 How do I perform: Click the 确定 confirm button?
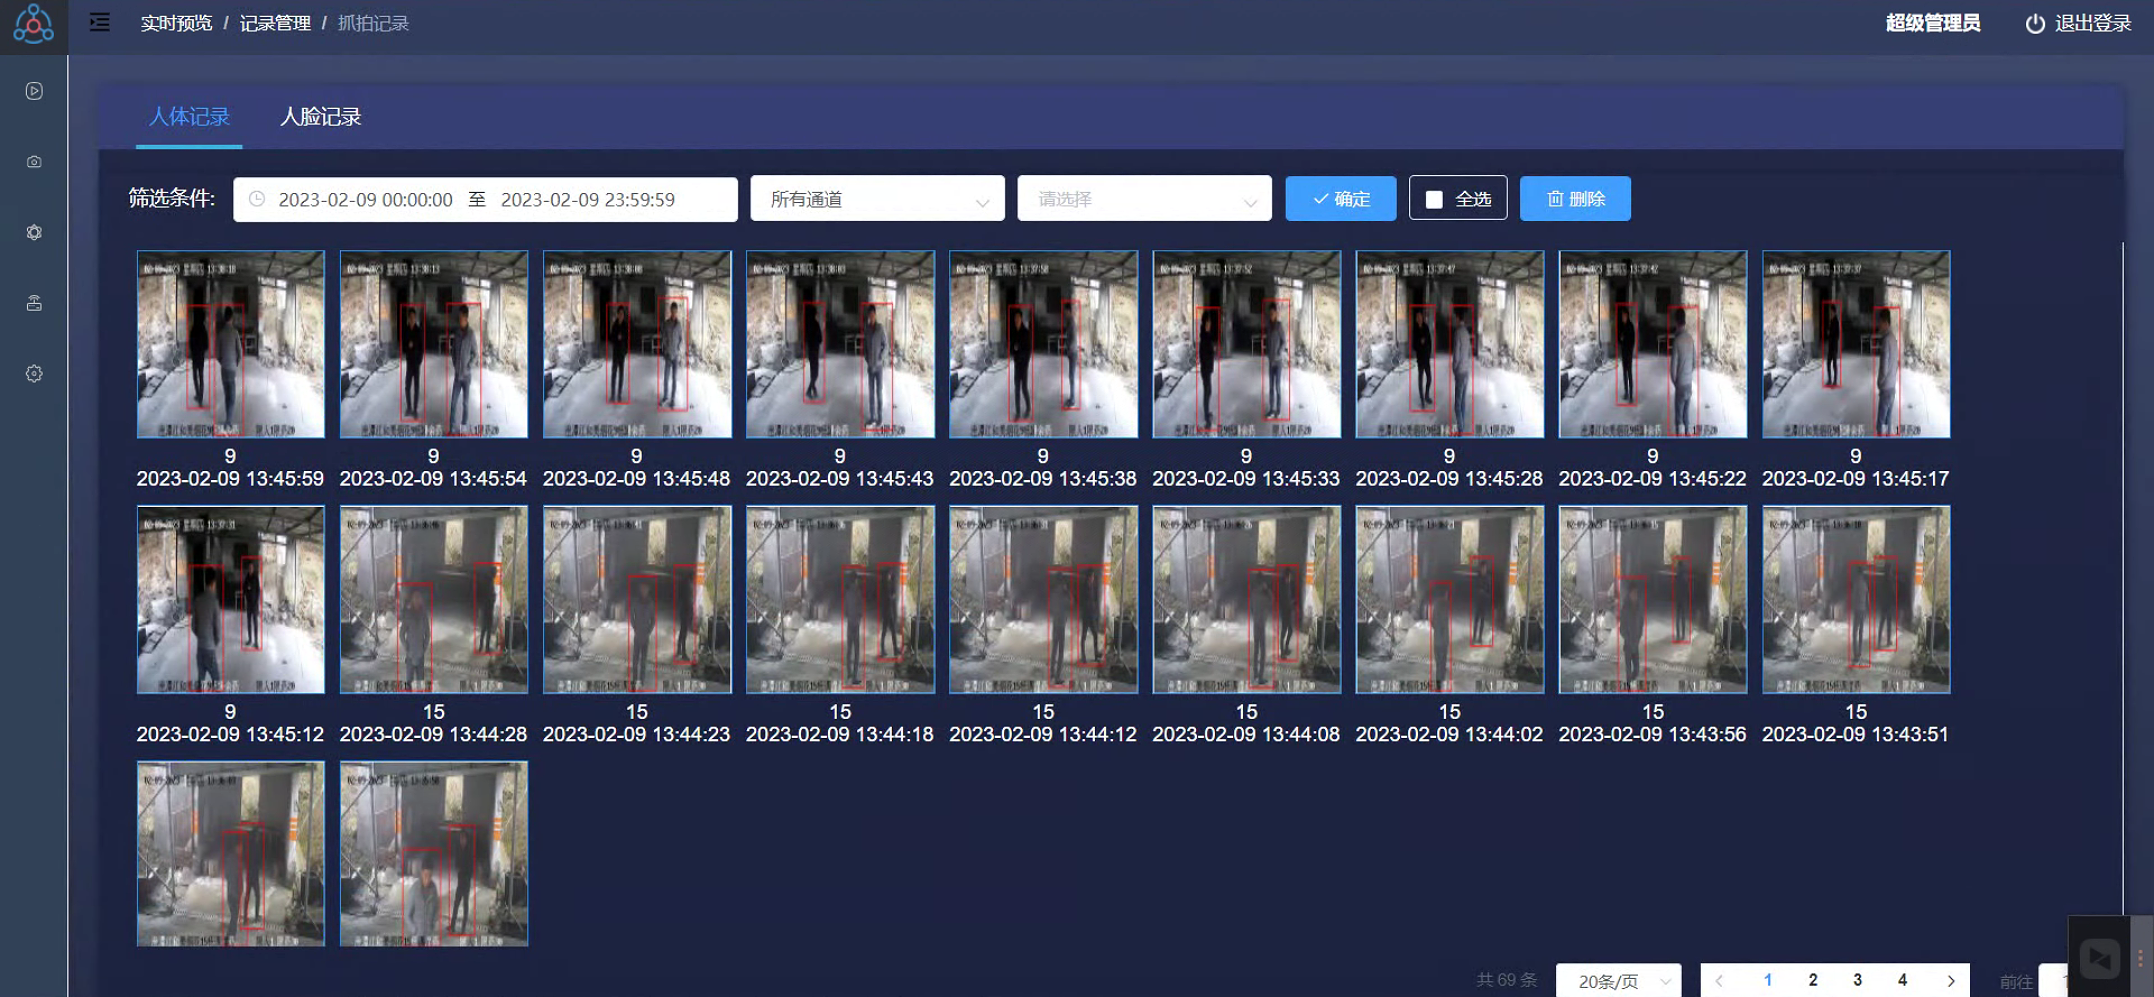point(1340,199)
